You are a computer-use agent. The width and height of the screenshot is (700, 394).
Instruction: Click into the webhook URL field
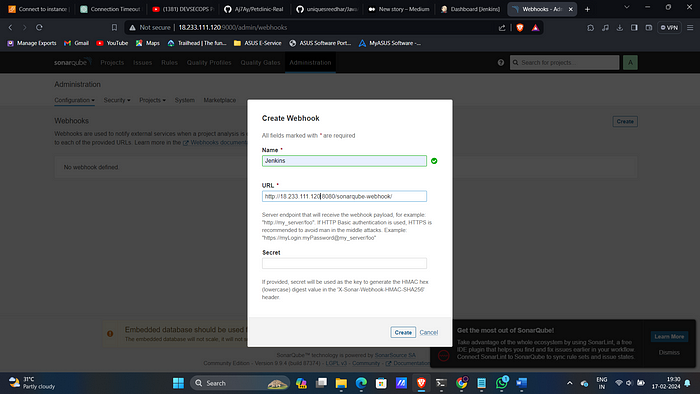[x=344, y=196]
